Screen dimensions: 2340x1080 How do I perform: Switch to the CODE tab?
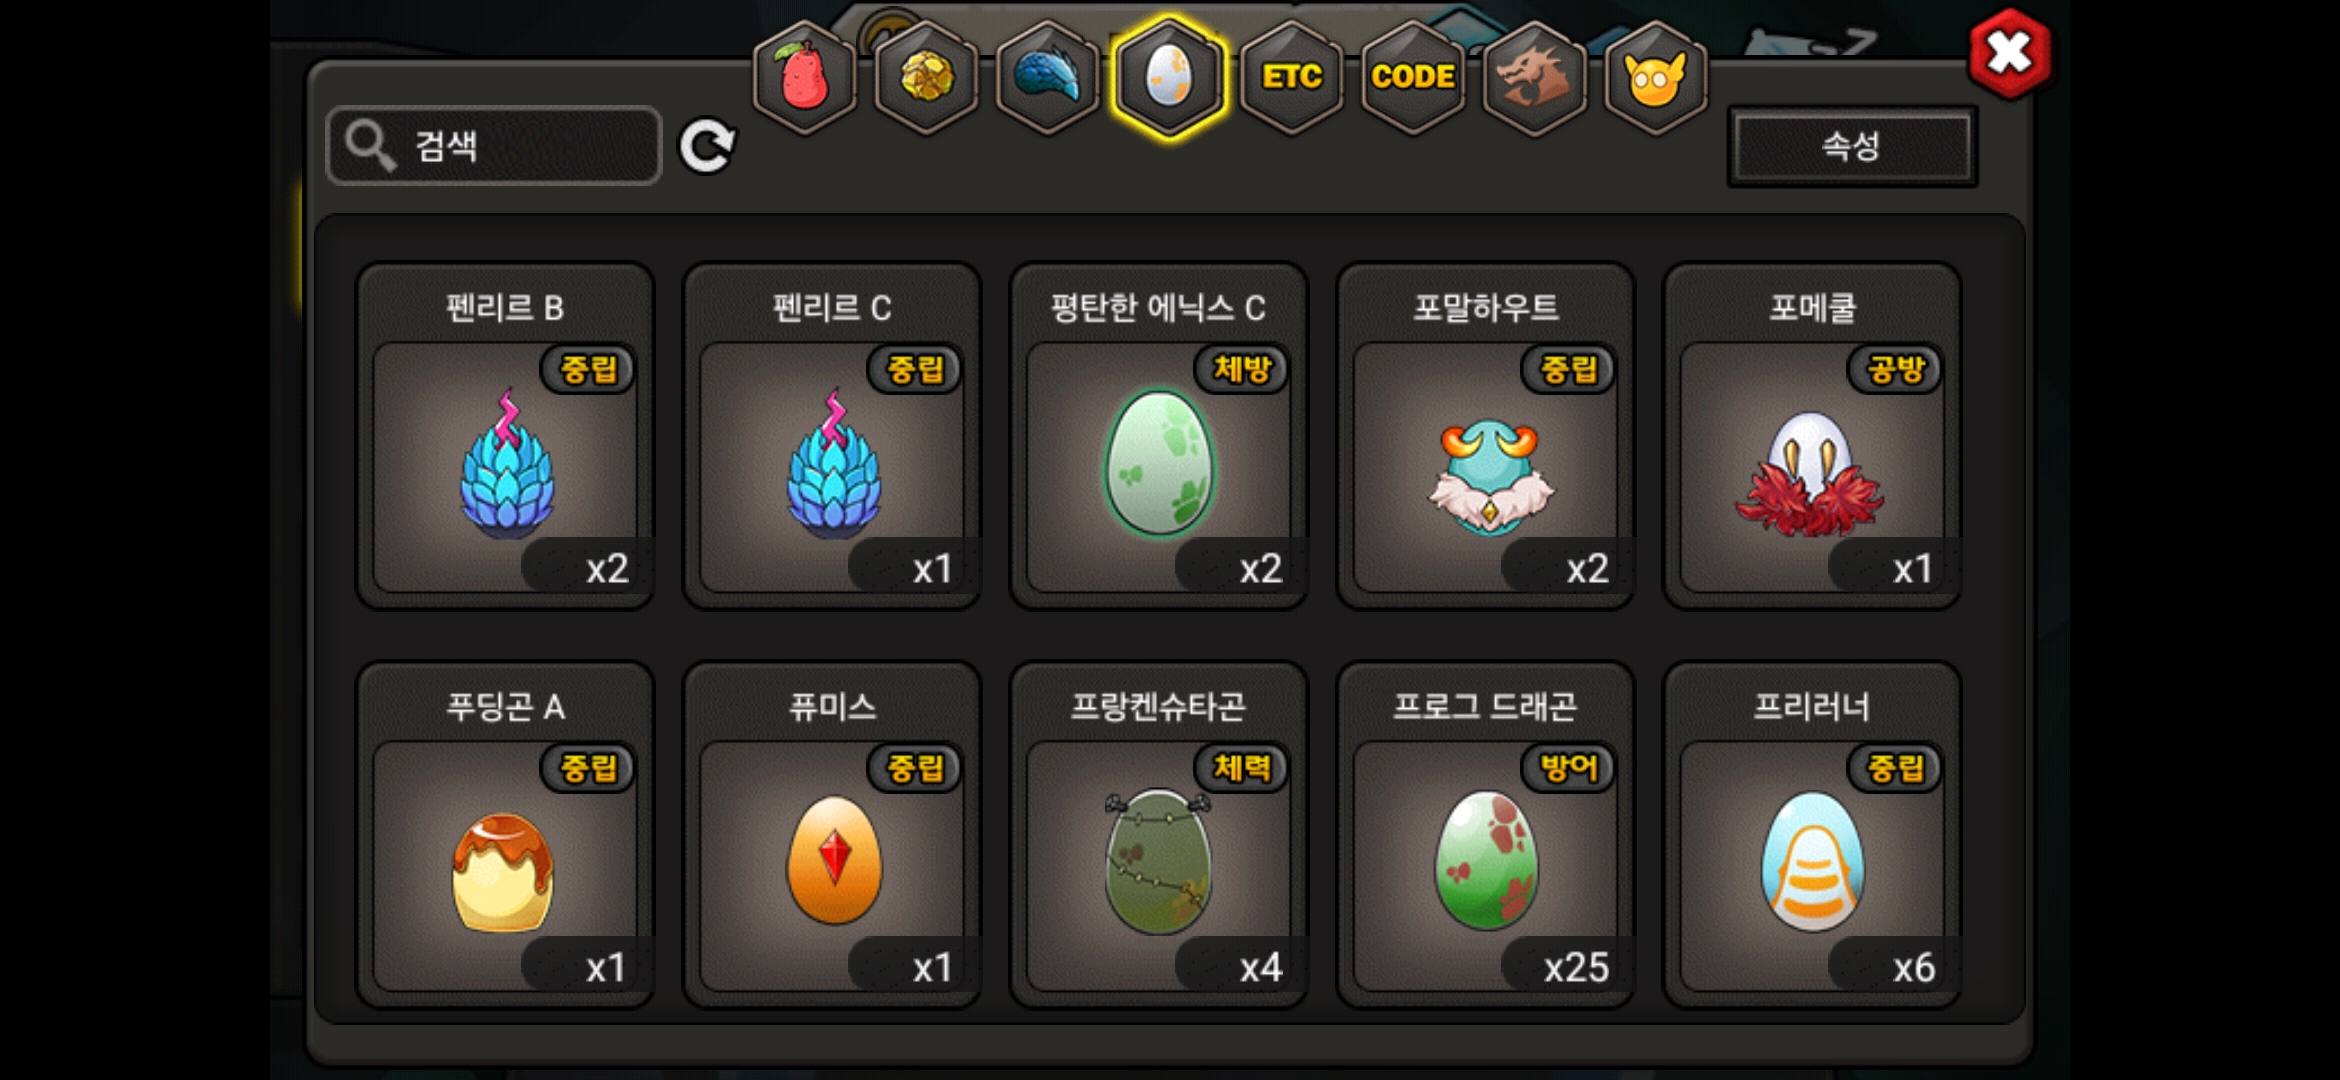point(1413,77)
